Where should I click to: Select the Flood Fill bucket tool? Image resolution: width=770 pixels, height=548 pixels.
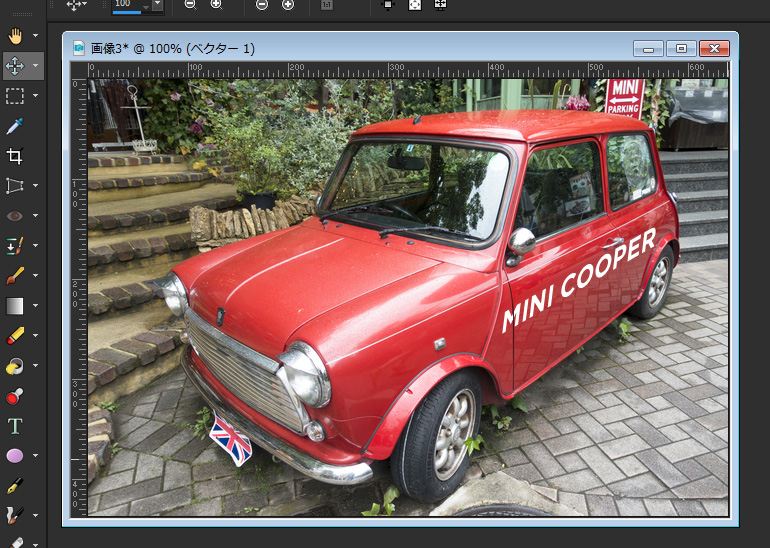tap(15, 366)
